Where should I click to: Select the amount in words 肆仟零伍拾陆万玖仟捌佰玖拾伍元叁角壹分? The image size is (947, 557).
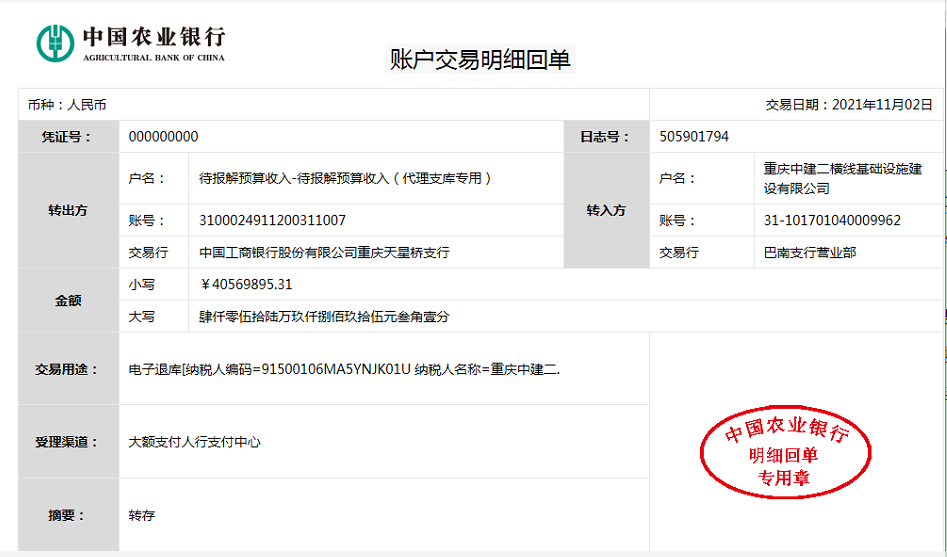[x=324, y=317]
